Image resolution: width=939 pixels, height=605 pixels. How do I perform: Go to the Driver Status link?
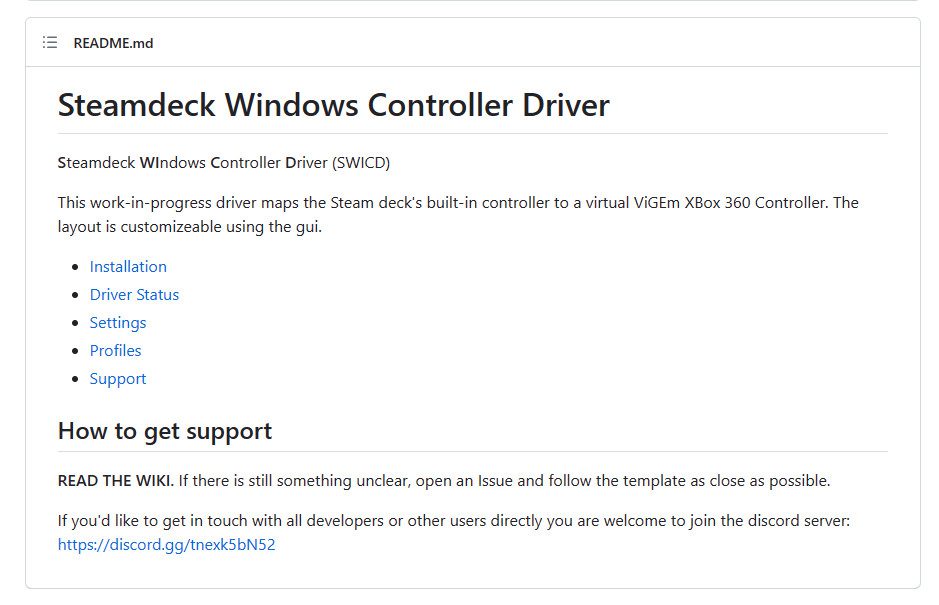pyautogui.click(x=134, y=294)
